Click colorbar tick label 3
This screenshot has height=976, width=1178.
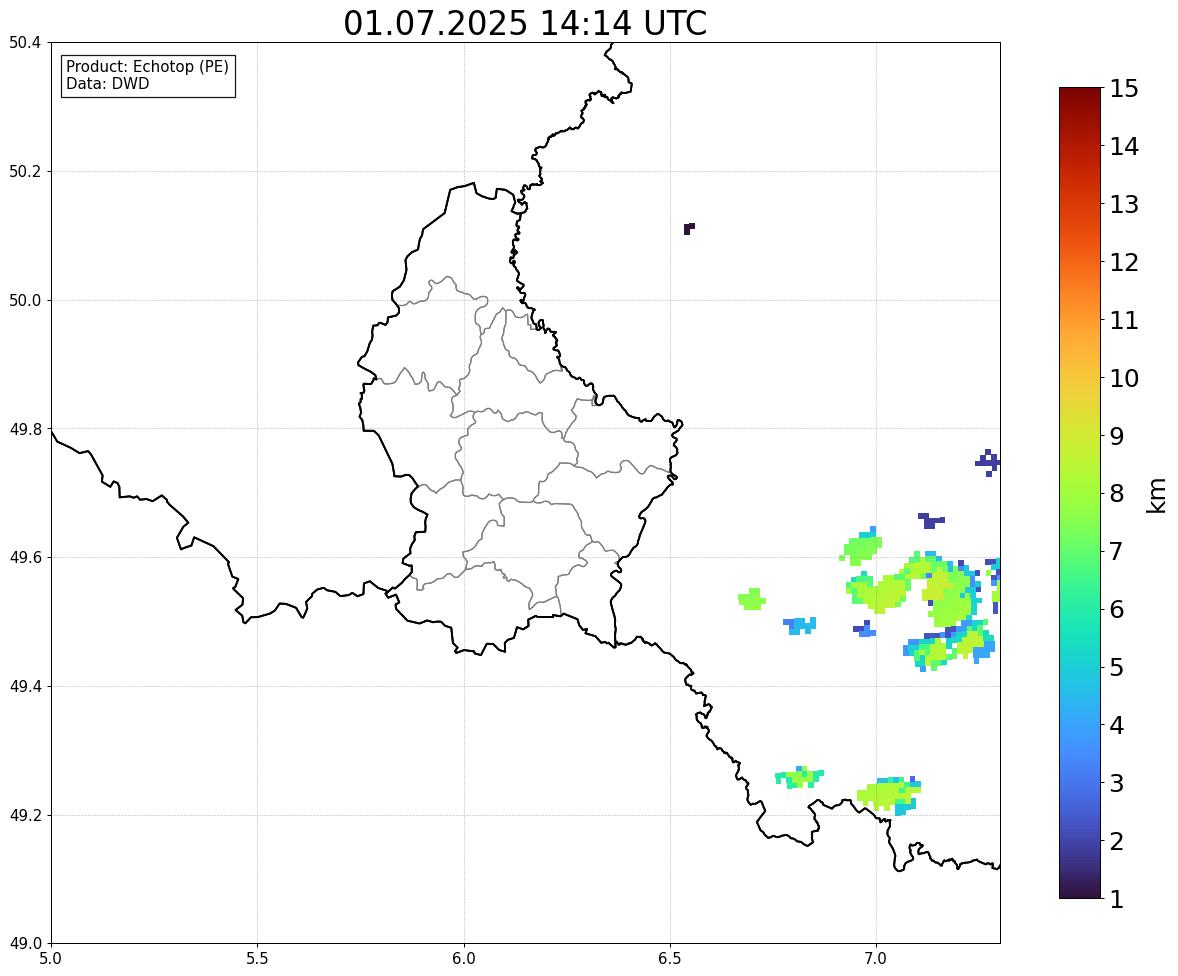[x=1117, y=783]
